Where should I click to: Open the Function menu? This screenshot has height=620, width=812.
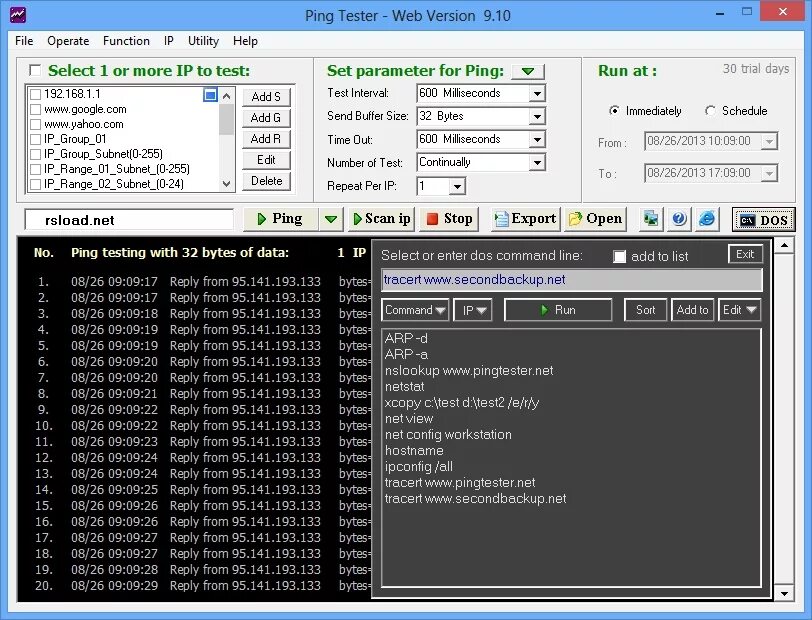tap(126, 41)
